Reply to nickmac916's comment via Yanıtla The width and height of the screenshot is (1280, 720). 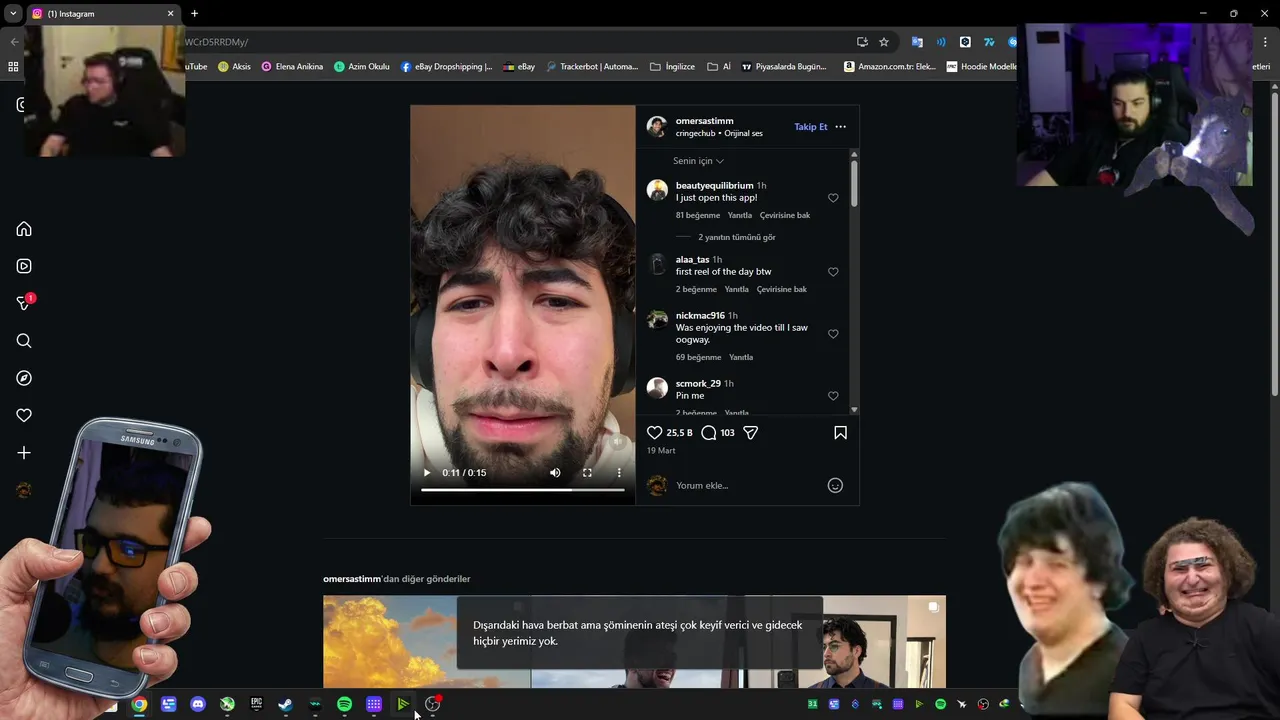coord(741,357)
